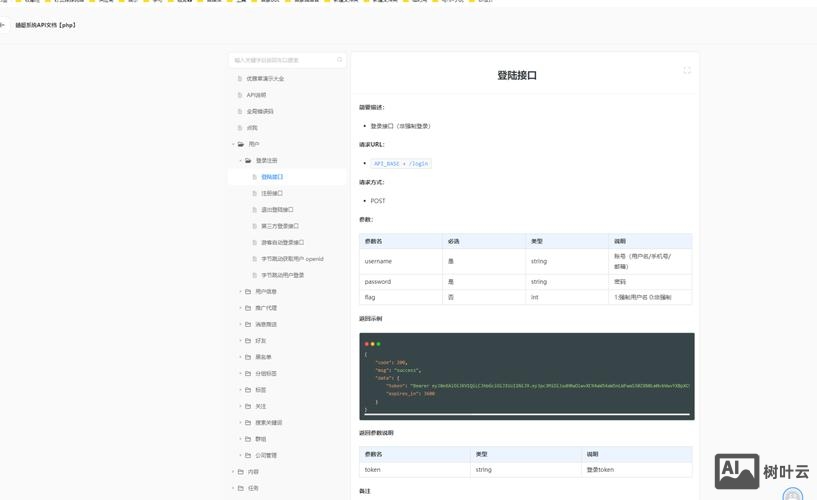Click the folder icon next to 公司管理
This screenshot has height=500, width=817.
coord(248,456)
